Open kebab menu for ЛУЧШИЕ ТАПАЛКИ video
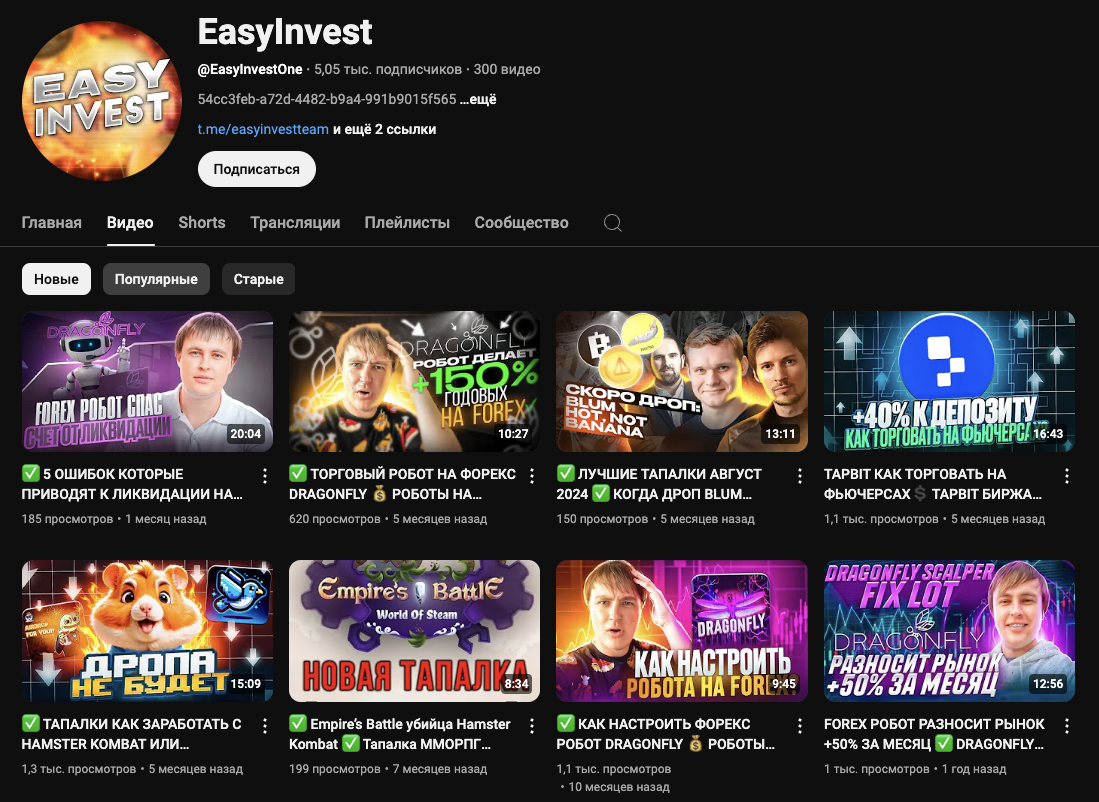 point(799,476)
